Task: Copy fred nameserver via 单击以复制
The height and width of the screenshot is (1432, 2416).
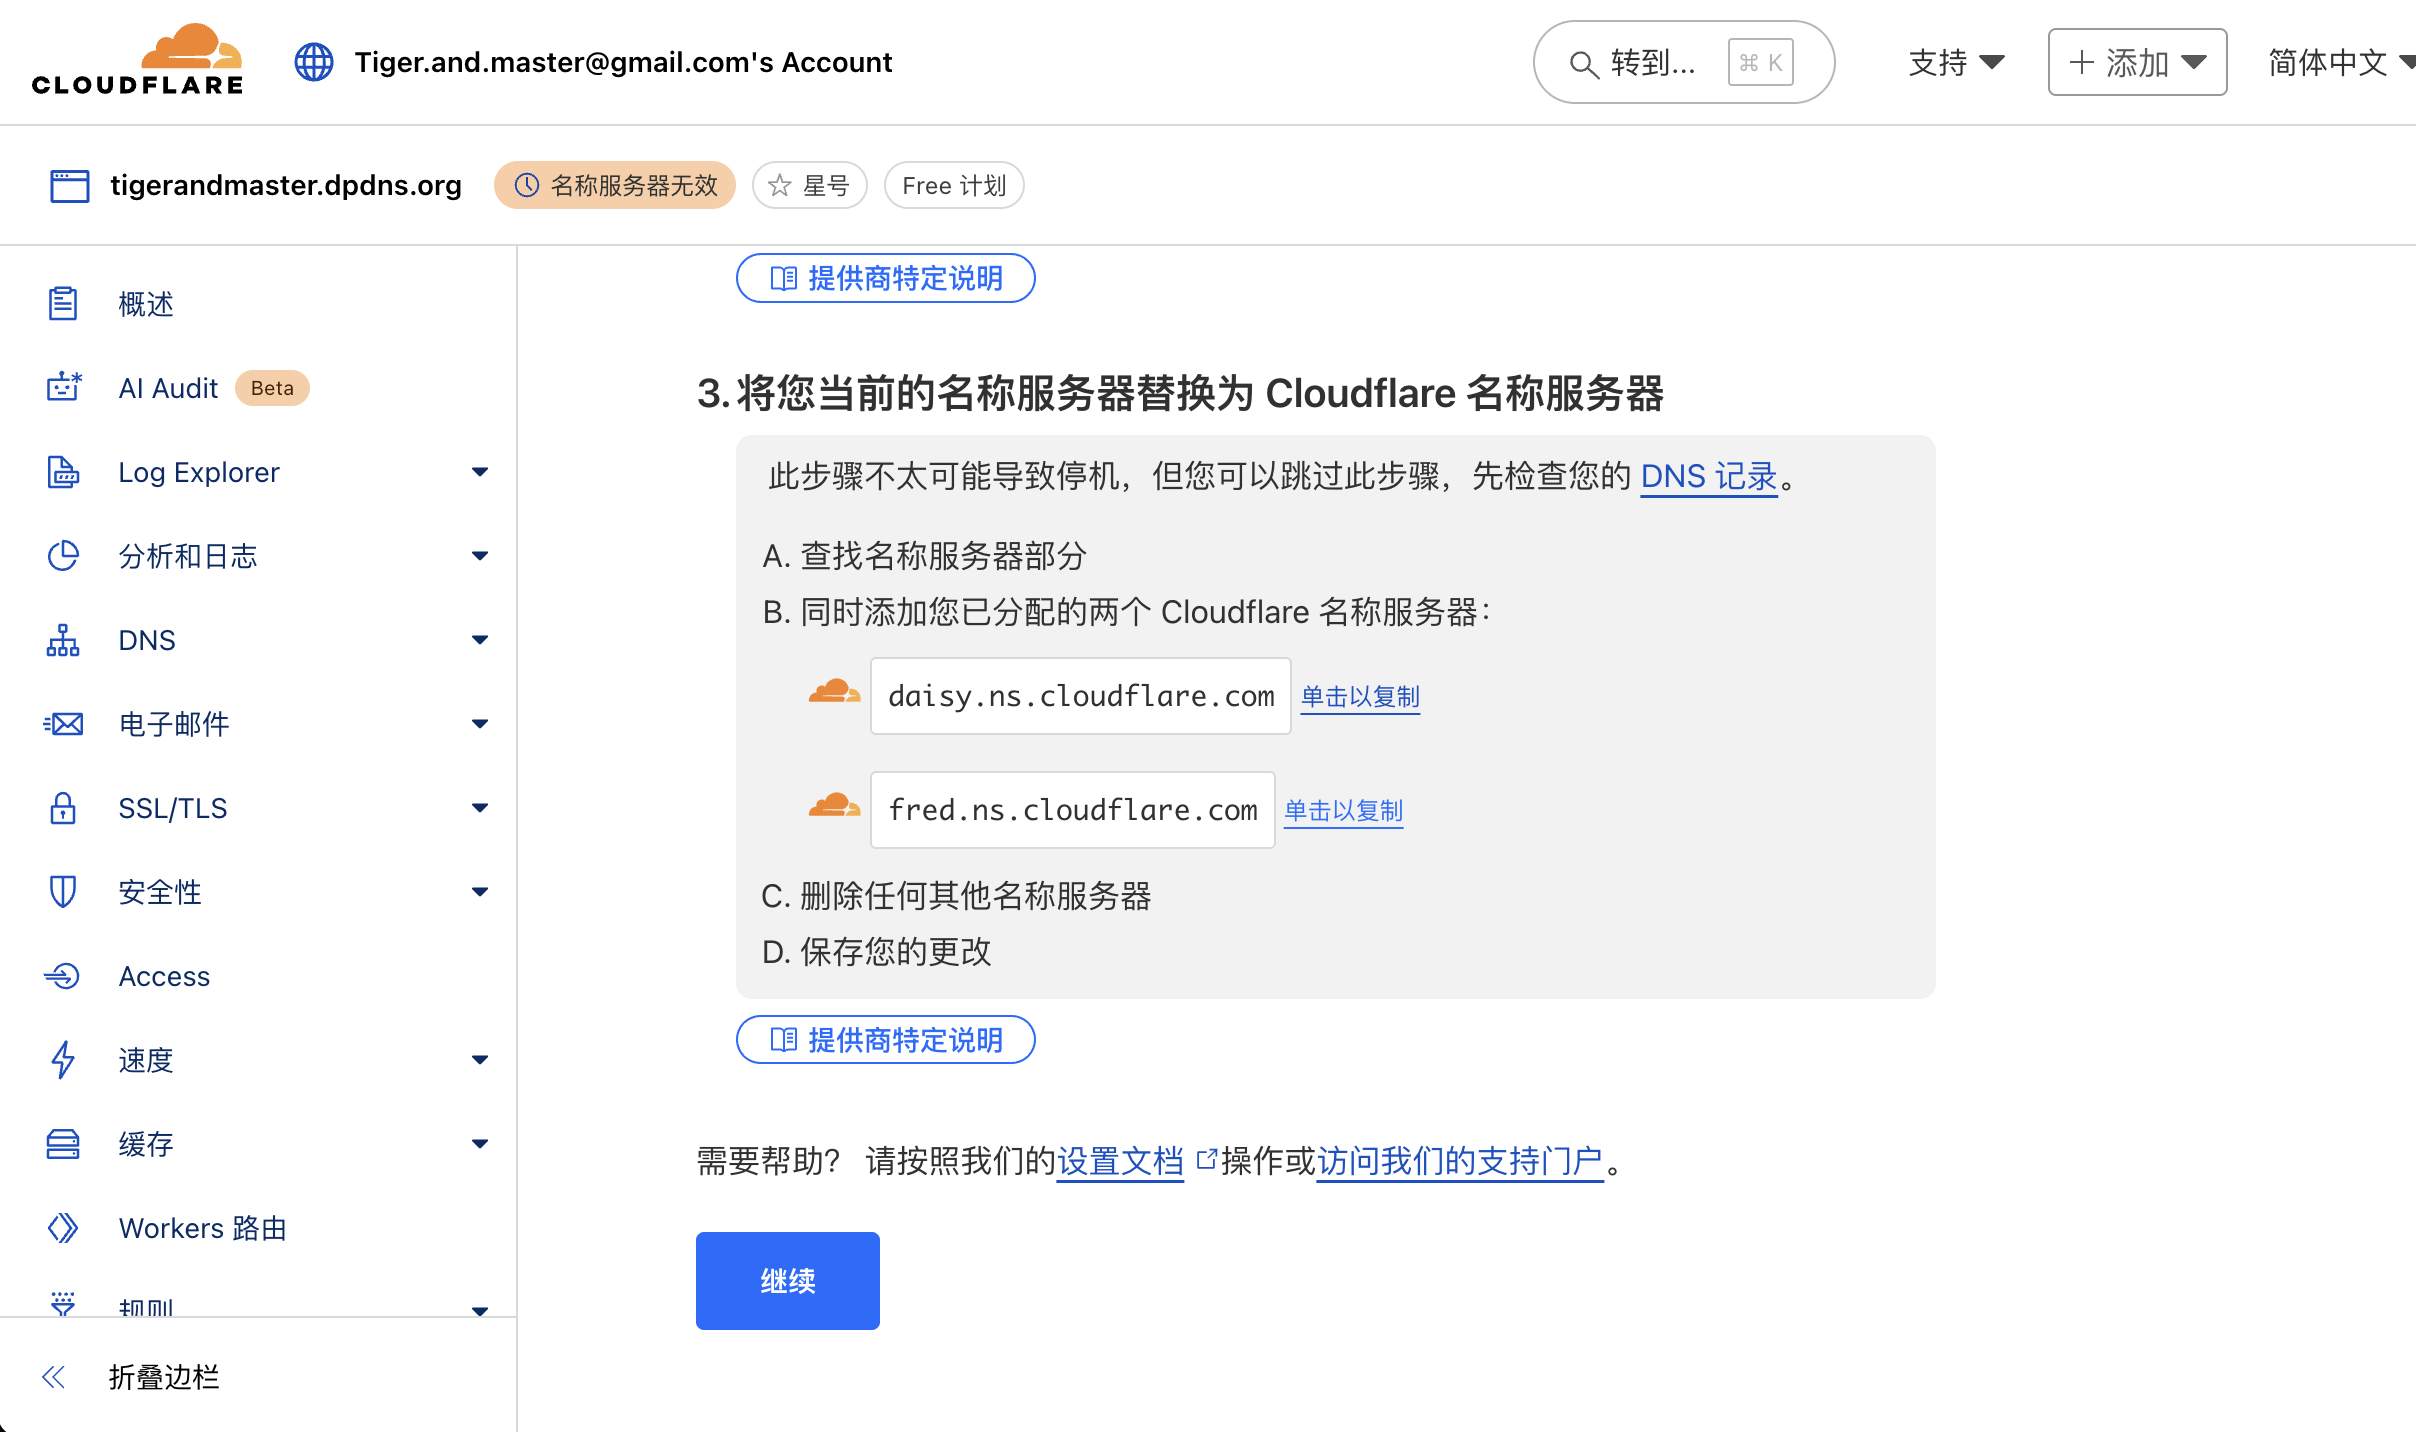Action: coord(1343,810)
